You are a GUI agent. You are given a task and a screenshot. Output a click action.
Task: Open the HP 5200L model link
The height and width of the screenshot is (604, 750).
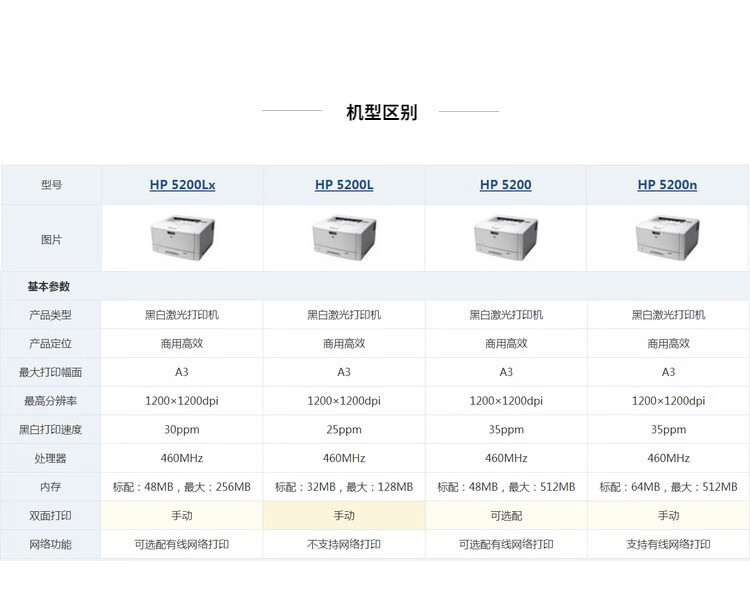point(344,185)
